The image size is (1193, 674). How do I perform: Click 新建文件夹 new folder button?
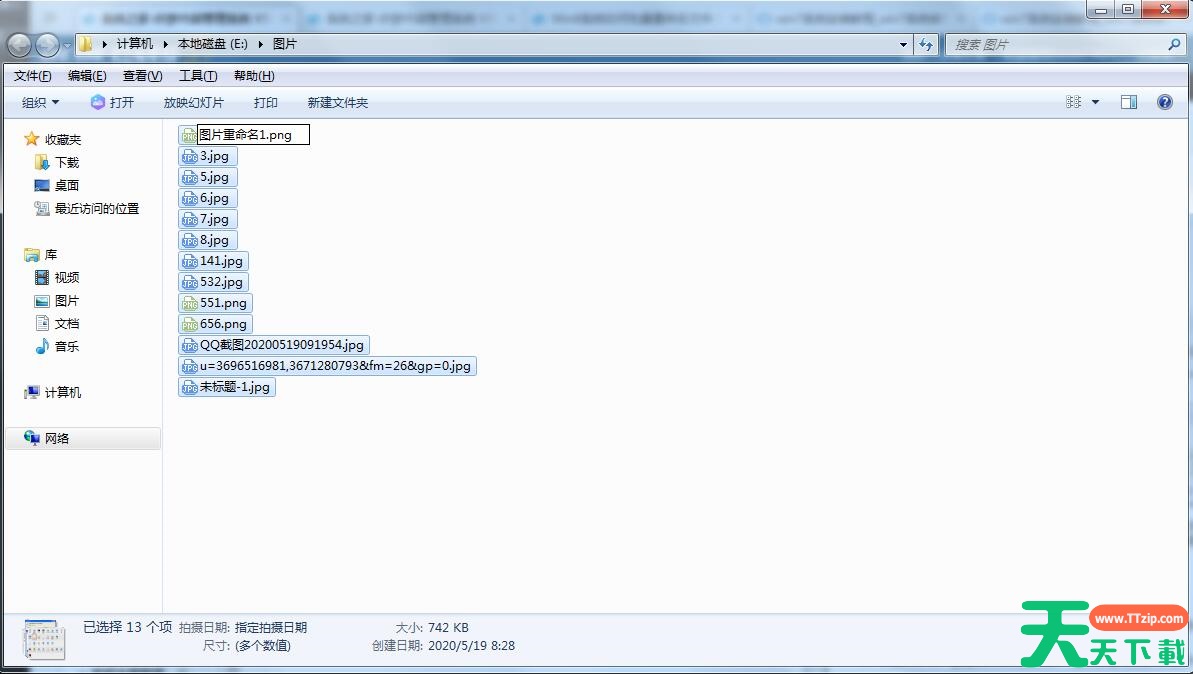click(x=338, y=103)
